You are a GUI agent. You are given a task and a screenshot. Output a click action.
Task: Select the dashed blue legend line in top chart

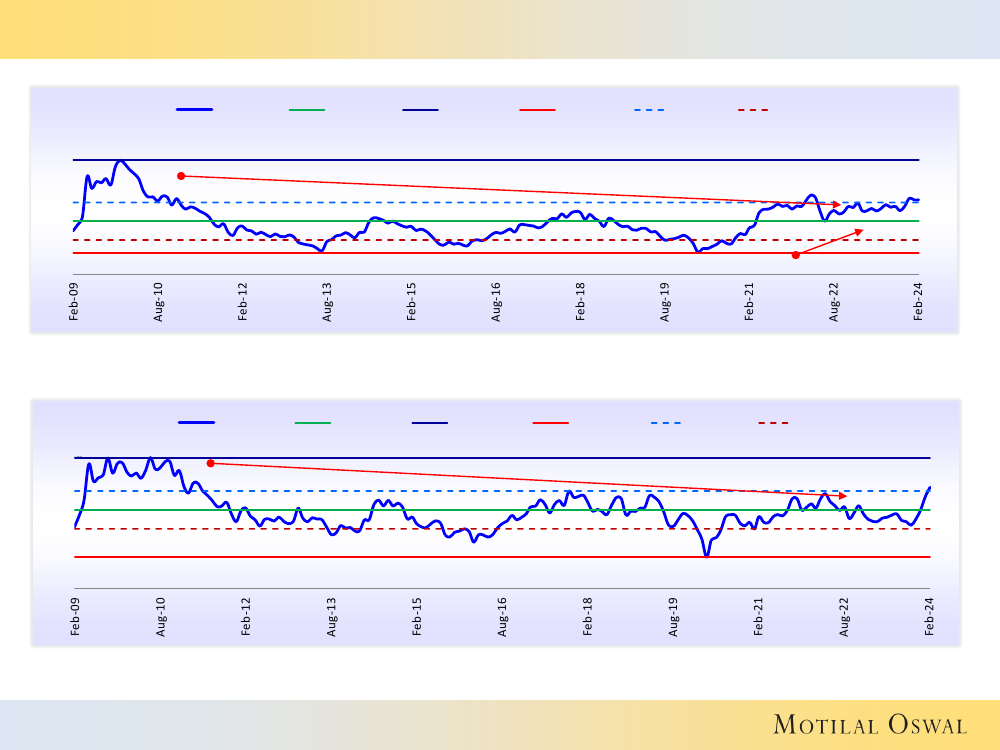point(649,109)
